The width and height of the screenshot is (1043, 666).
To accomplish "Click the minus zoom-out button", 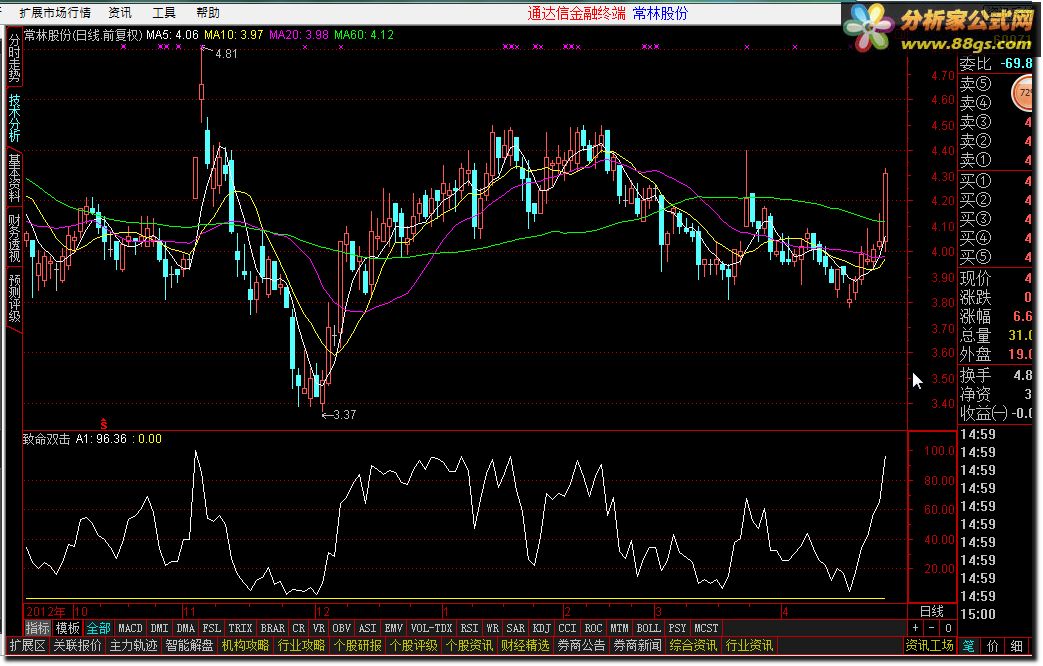I will tap(931, 628).
